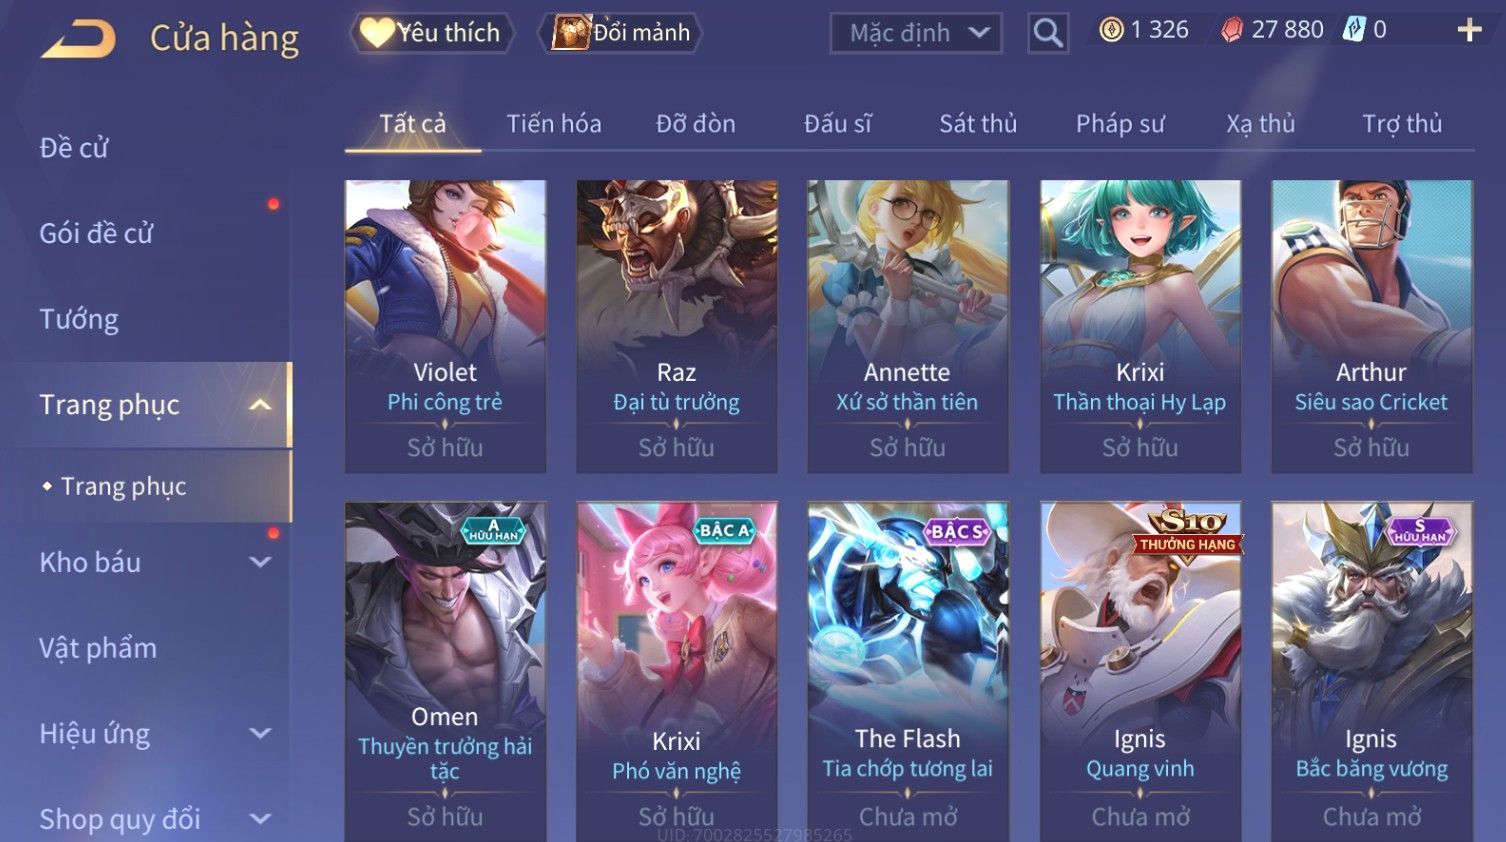Open Đổi mảnh fragment exchange
1506x842 pixels.
[x=620, y=33]
